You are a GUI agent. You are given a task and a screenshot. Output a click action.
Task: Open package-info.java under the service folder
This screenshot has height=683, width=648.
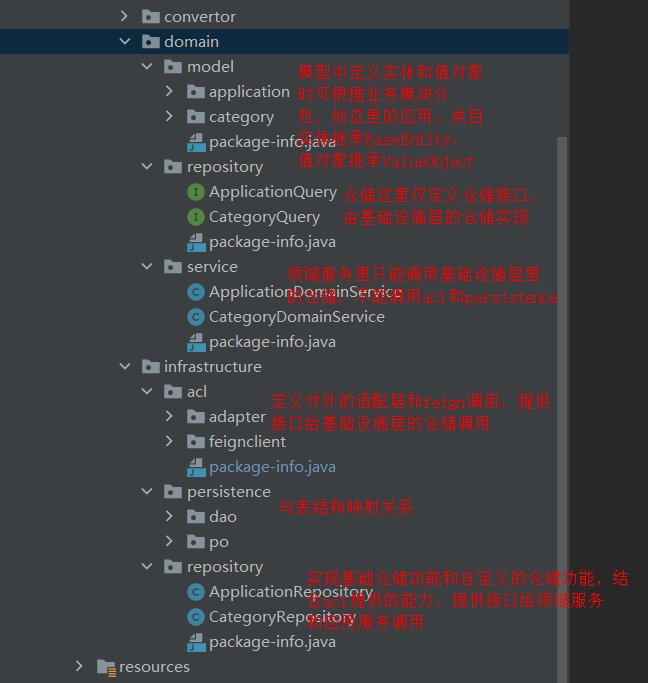pos(271,342)
